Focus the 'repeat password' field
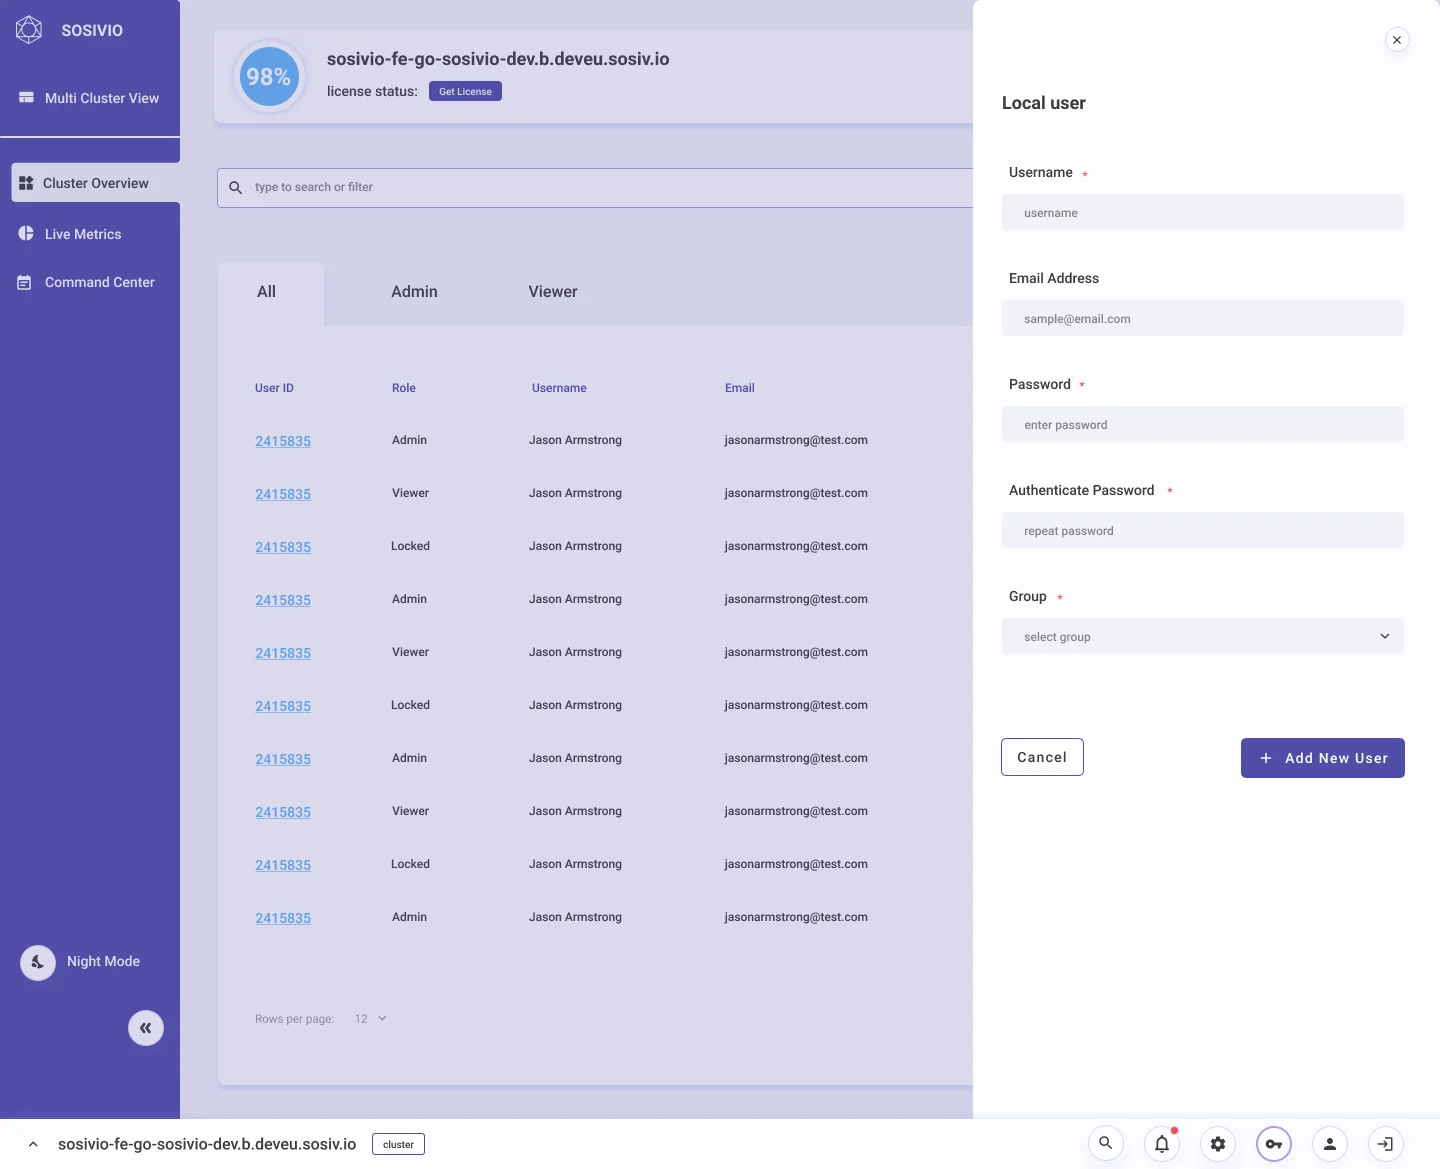1440x1169 pixels. coord(1203,530)
